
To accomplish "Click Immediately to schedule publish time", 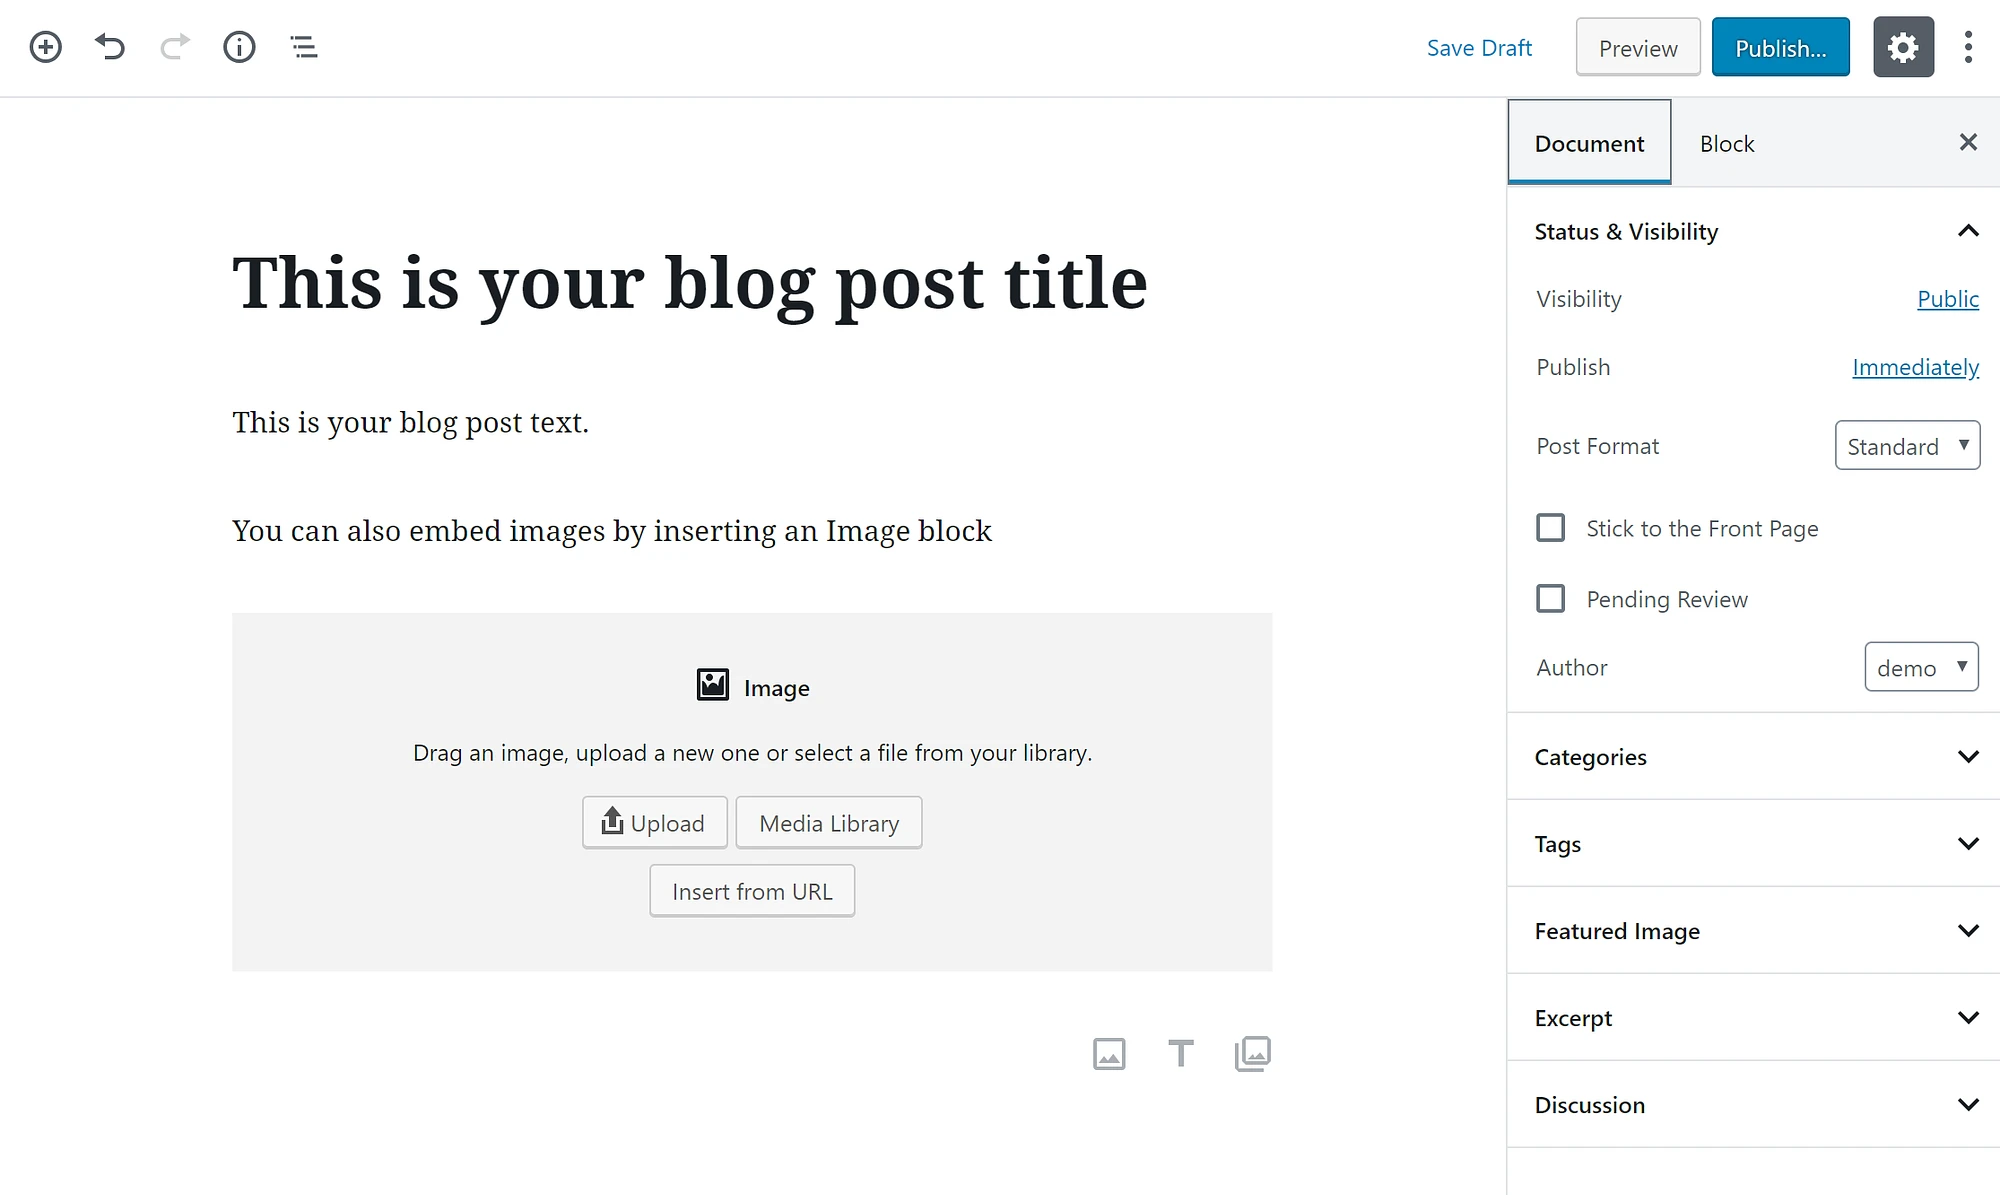I will 1916,366.
